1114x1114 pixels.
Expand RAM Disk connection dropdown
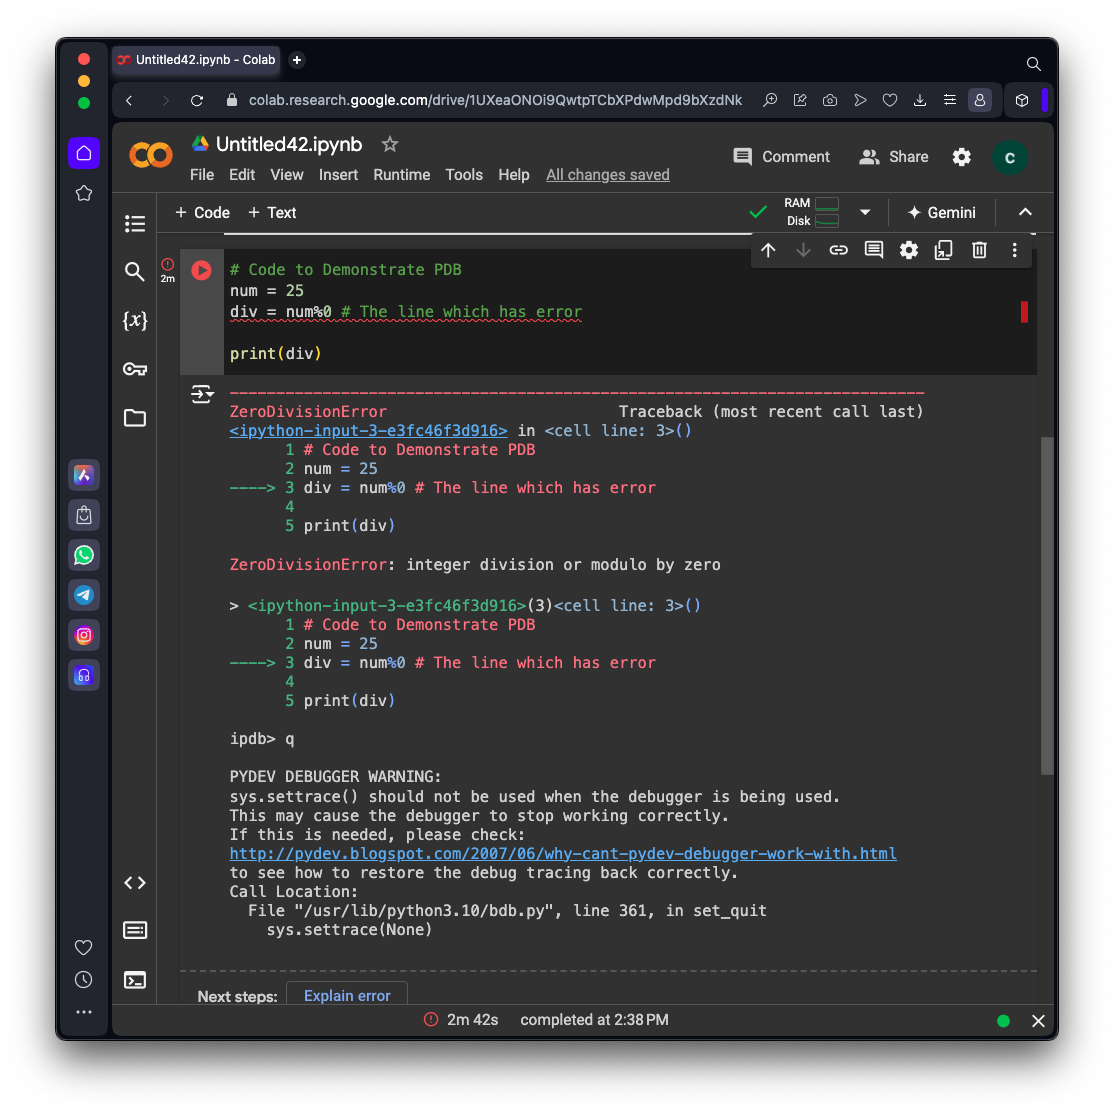(x=865, y=212)
